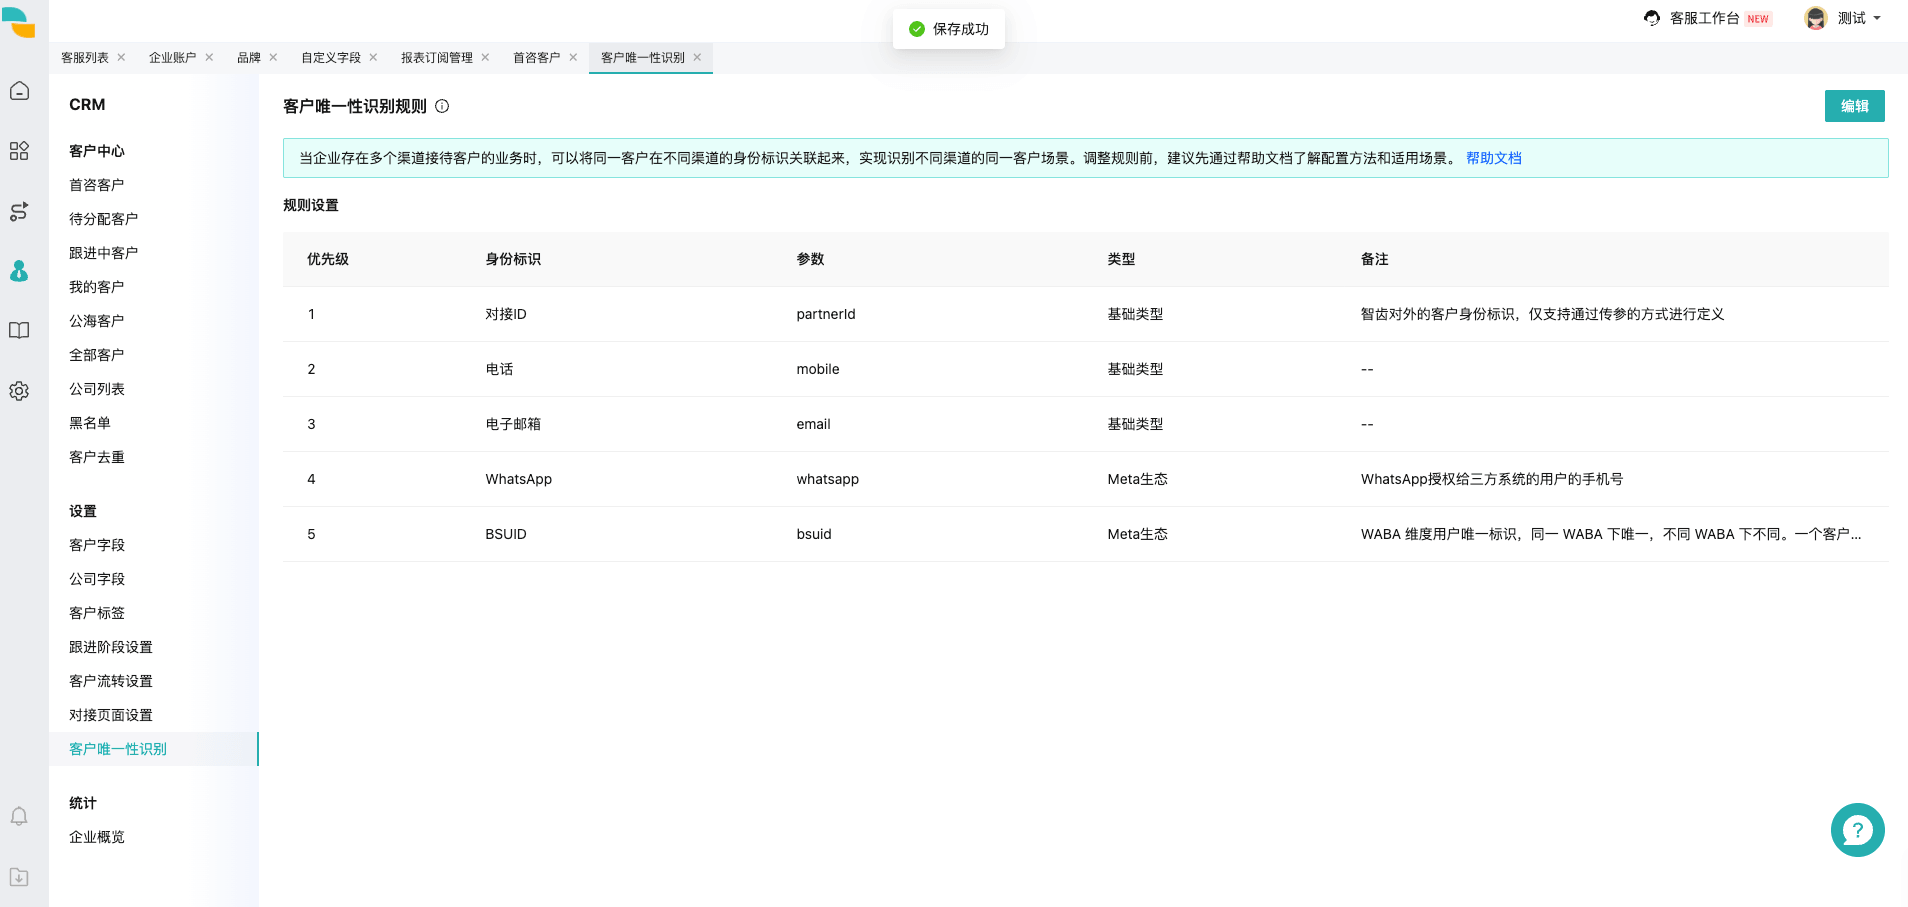Click the 保存成功 toast message
Viewport: 1908px width, 907px height.
click(x=949, y=29)
